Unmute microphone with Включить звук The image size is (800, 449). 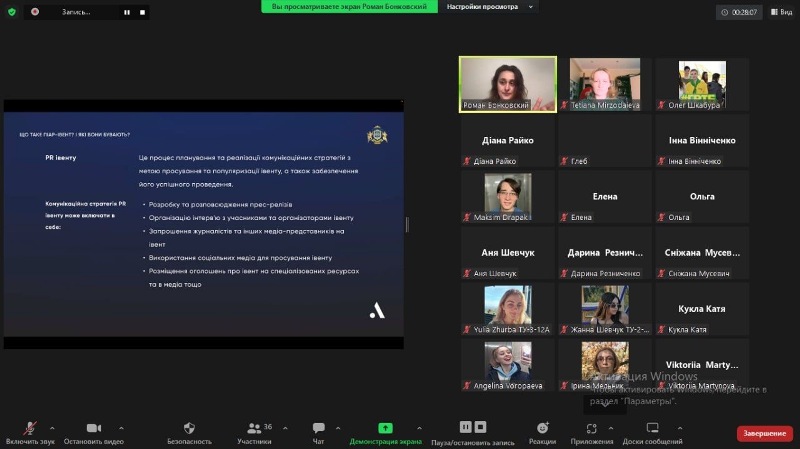tap(30, 433)
